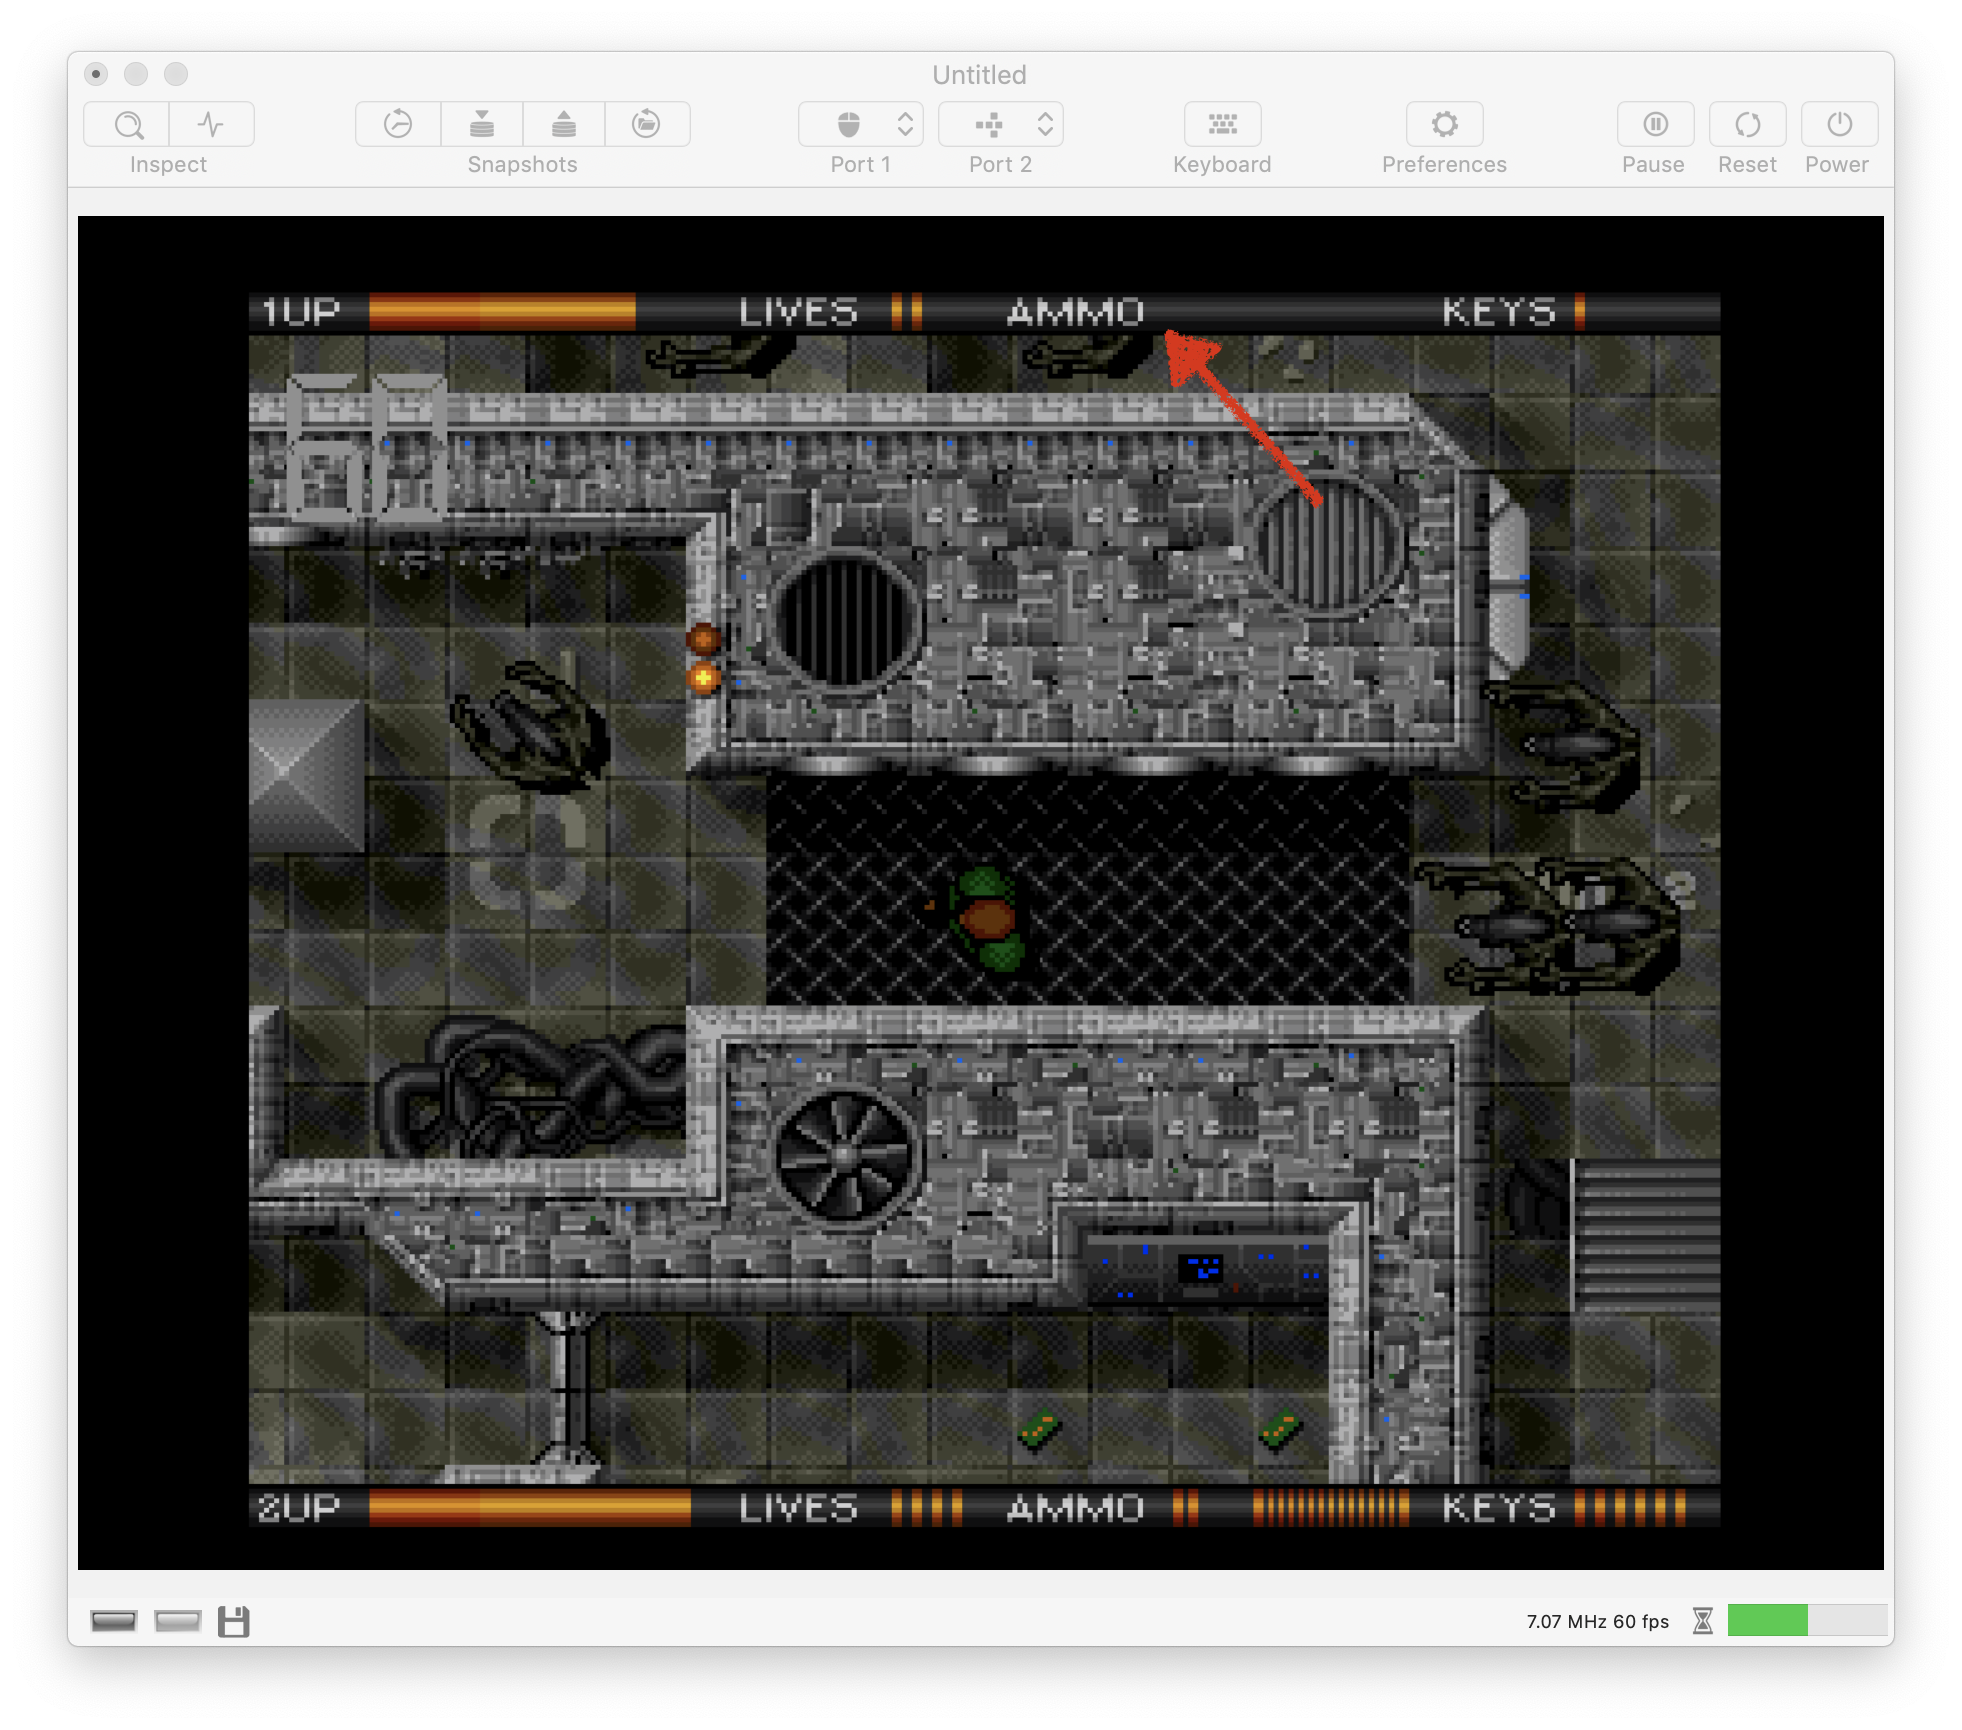Toggle the Power button
This screenshot has height=1730, width=1962.
click(1839, 125)
